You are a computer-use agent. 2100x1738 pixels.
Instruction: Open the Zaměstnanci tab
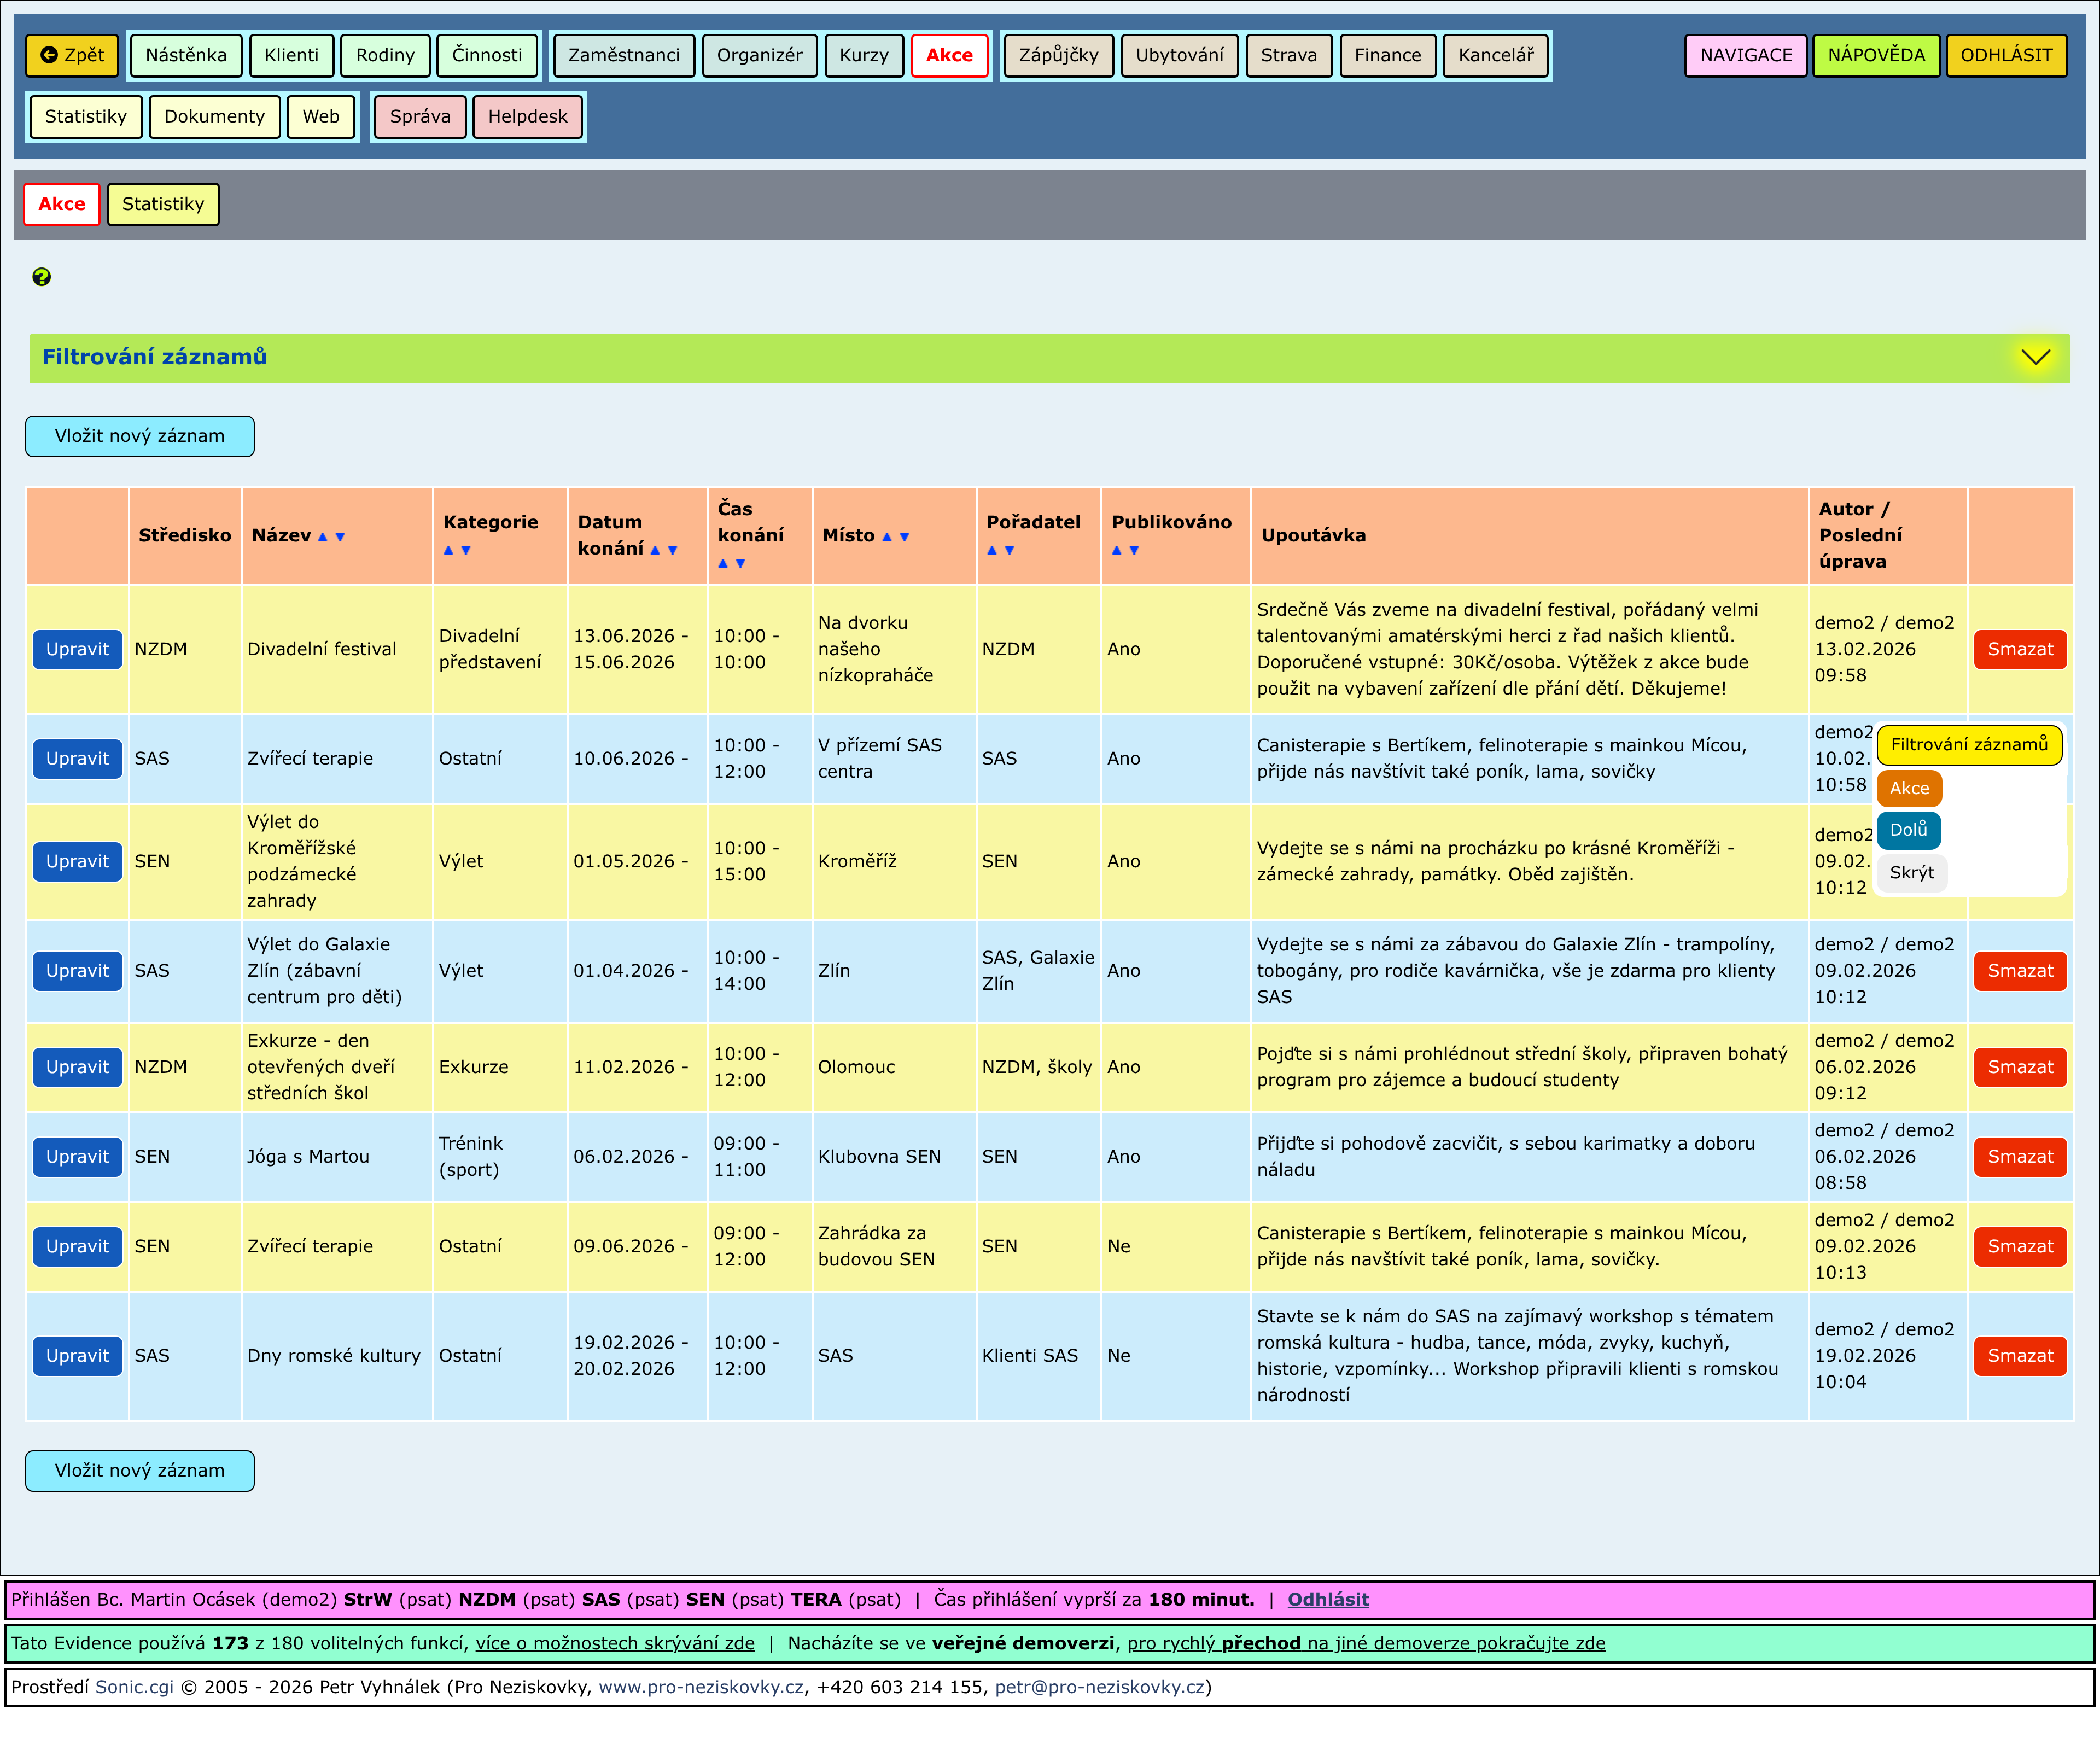pos(624,55)
